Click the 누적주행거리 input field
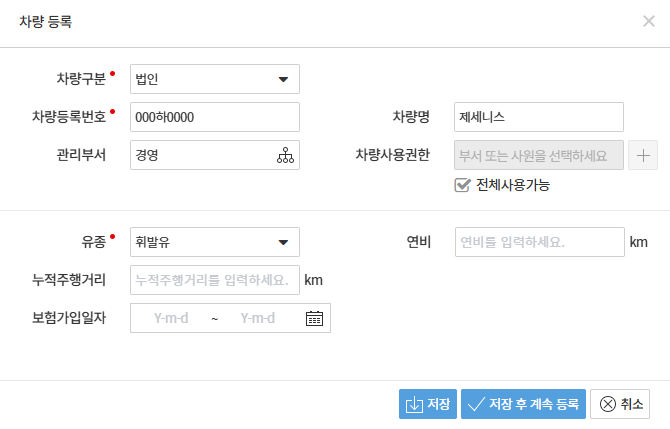Image resolution: width=670 pixels, height=429 pixels. (x=215, y=280)
